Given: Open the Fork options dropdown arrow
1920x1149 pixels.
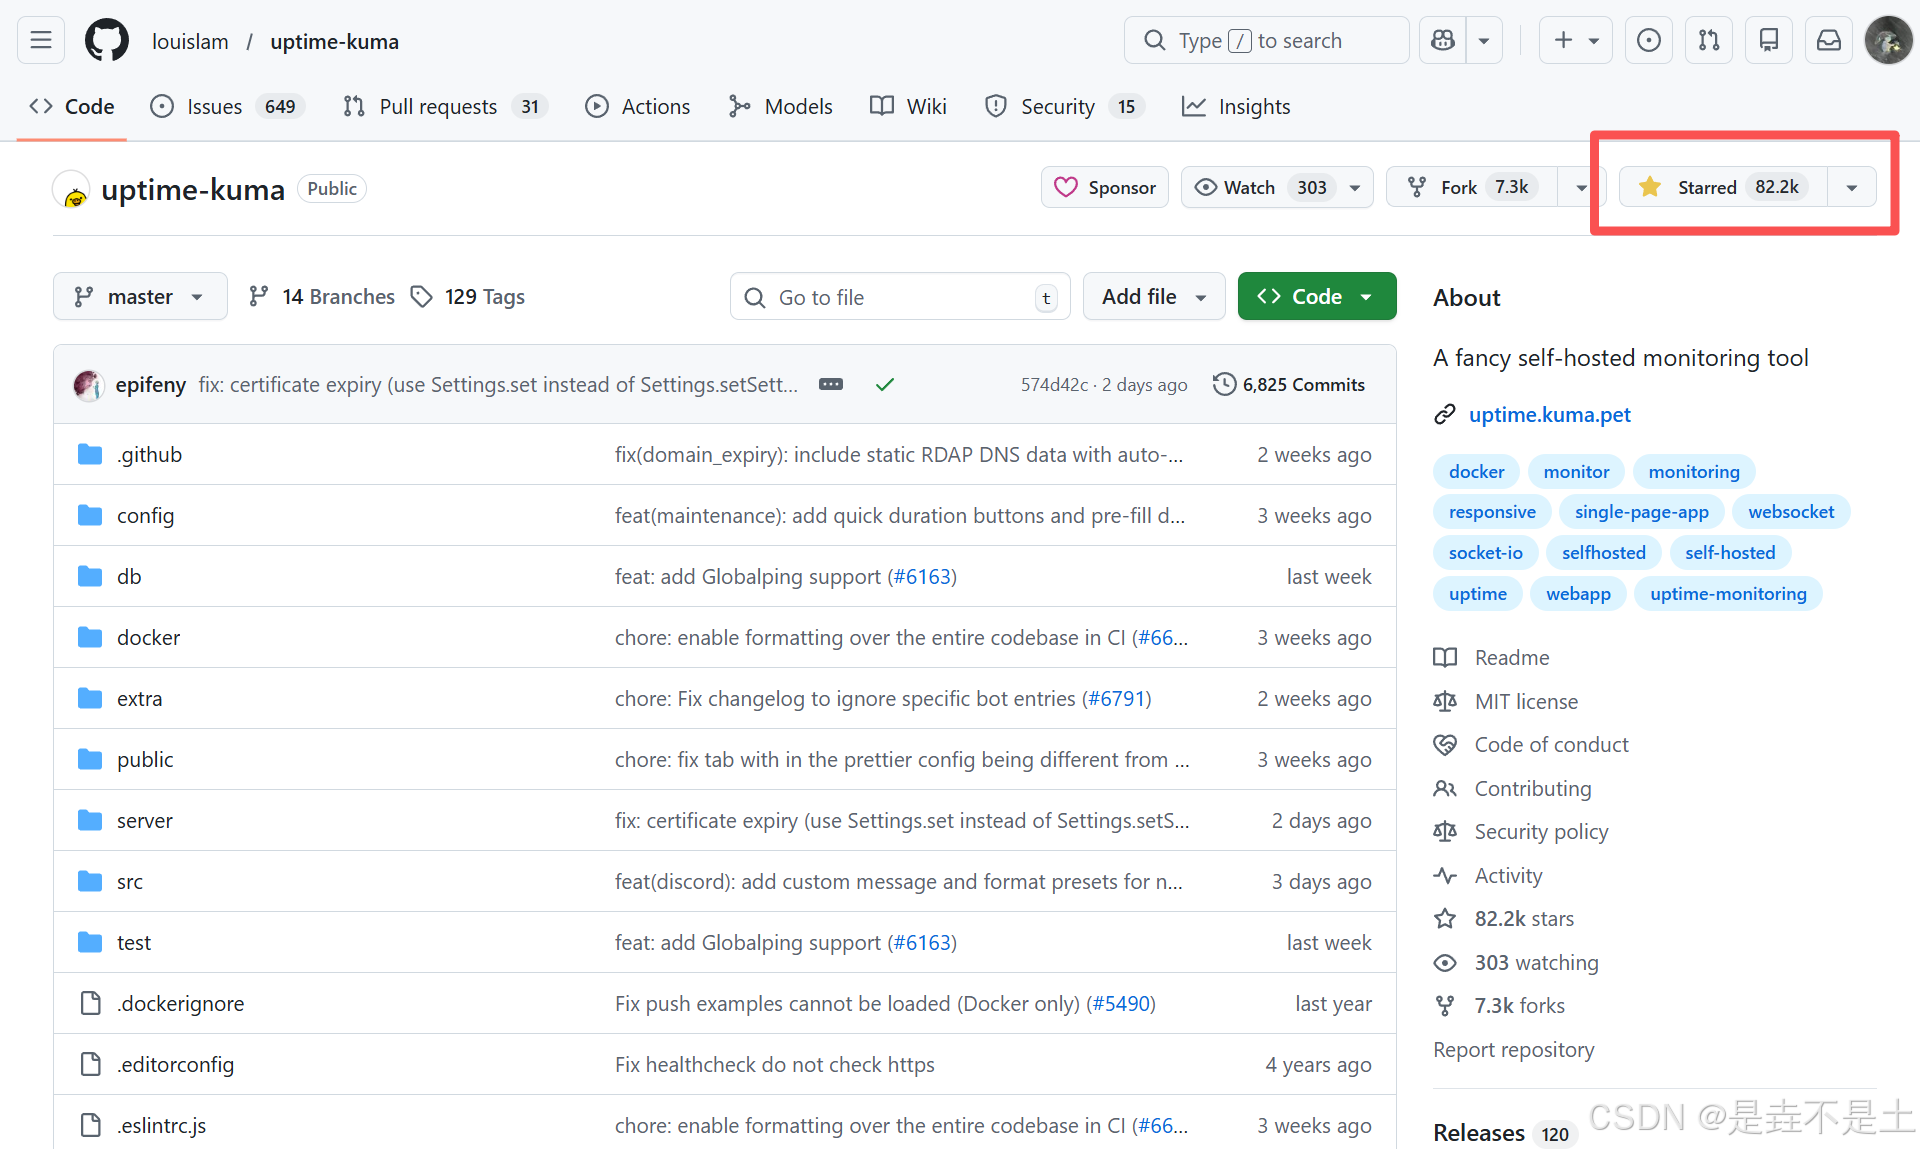Looking at the screenshot, I should click(x=1581, y=187).
